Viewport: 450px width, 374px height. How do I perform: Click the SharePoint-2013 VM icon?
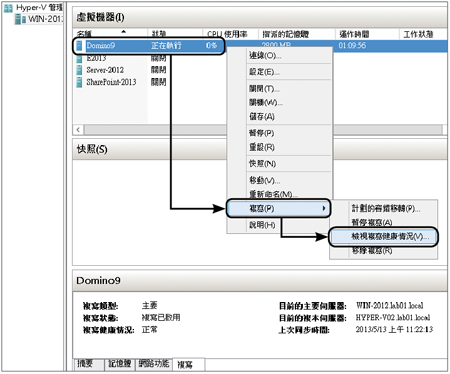tap(79, 82)
